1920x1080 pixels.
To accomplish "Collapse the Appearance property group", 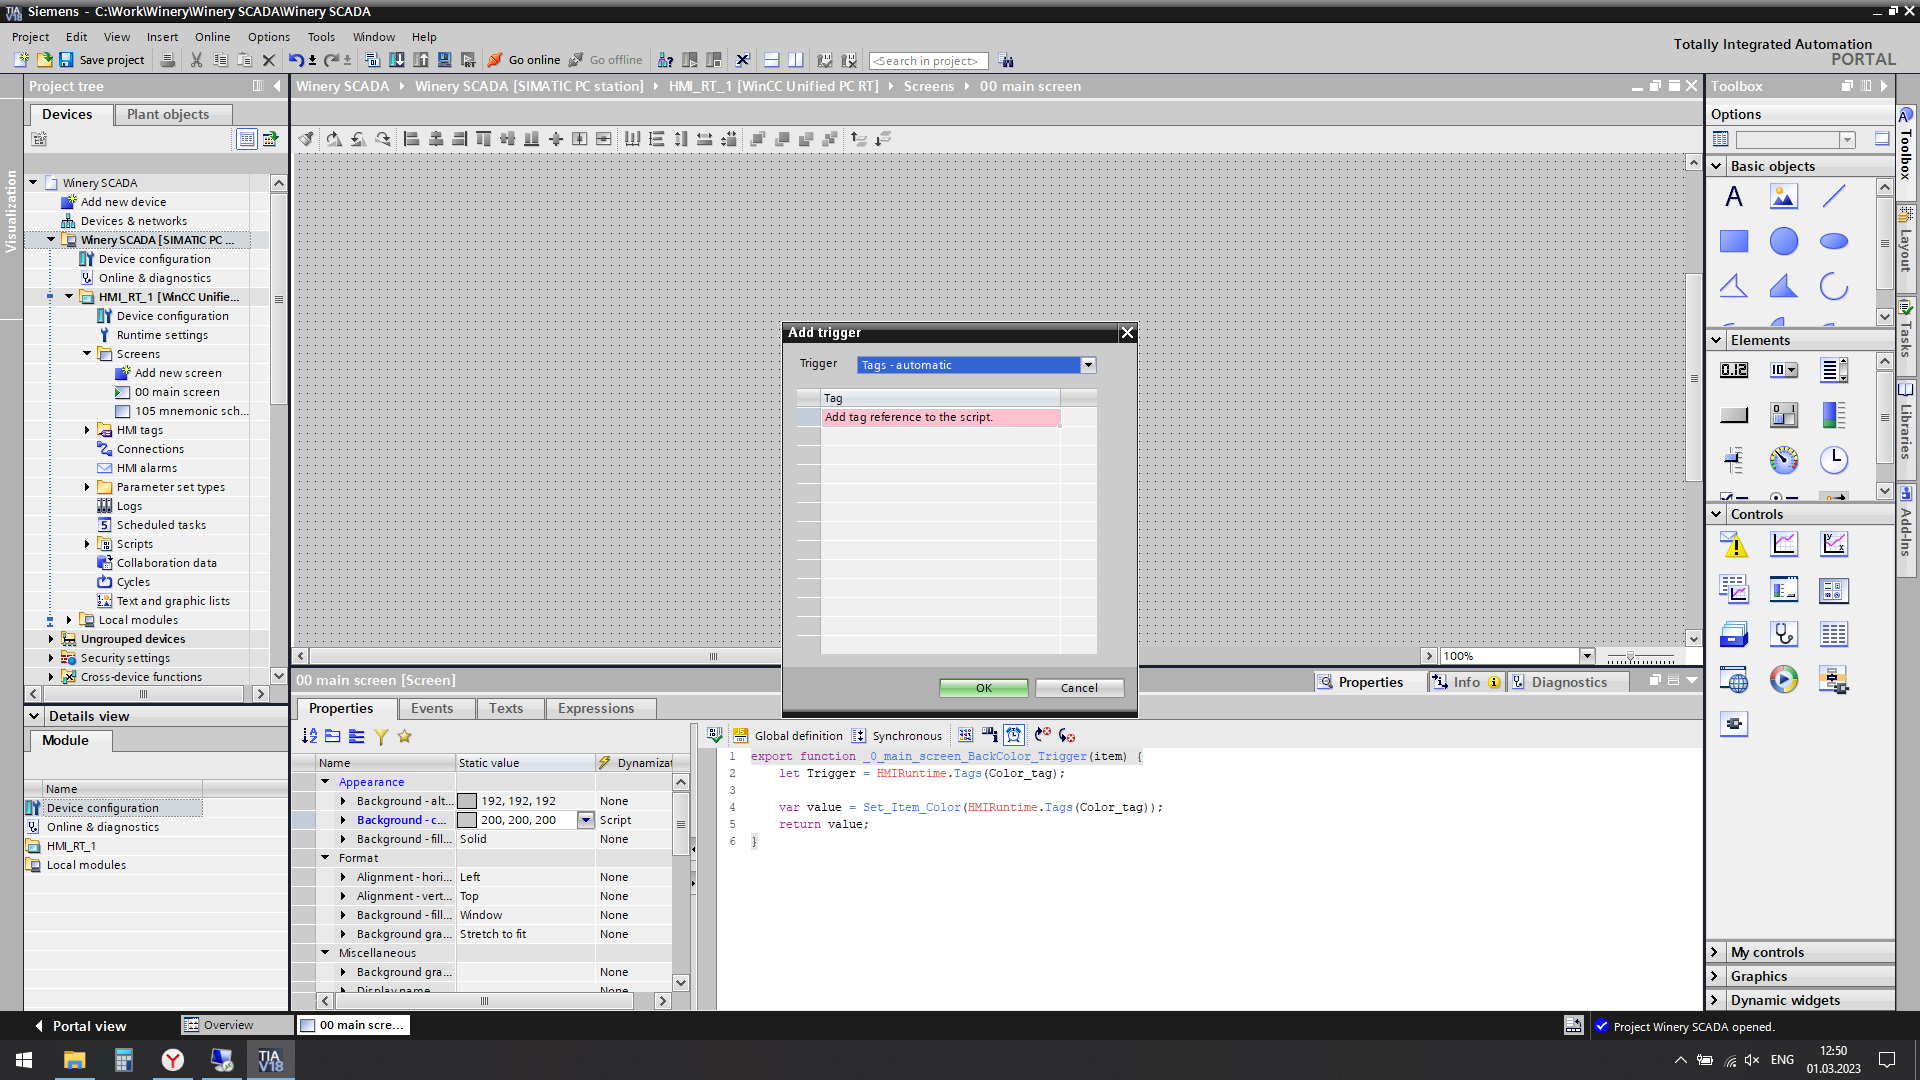I will coord(325,782).
